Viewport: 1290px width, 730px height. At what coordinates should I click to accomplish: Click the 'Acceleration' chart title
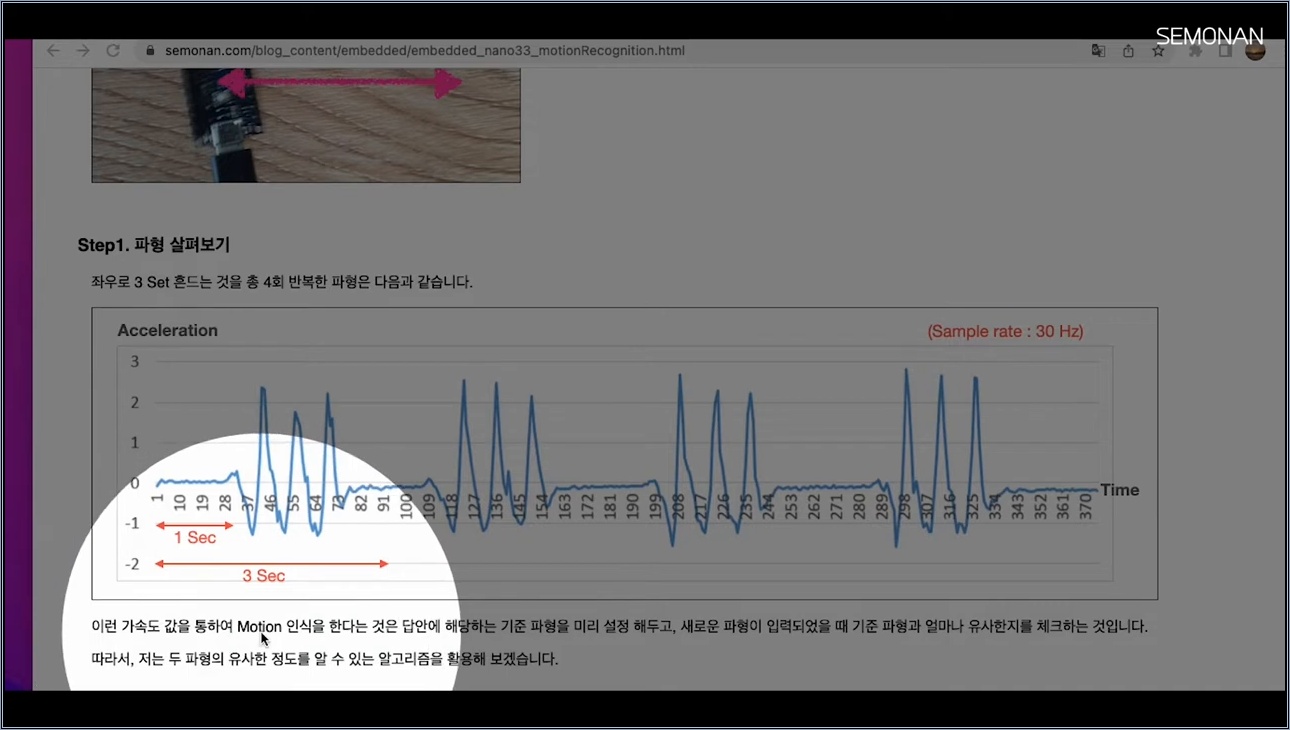point(167,330)
